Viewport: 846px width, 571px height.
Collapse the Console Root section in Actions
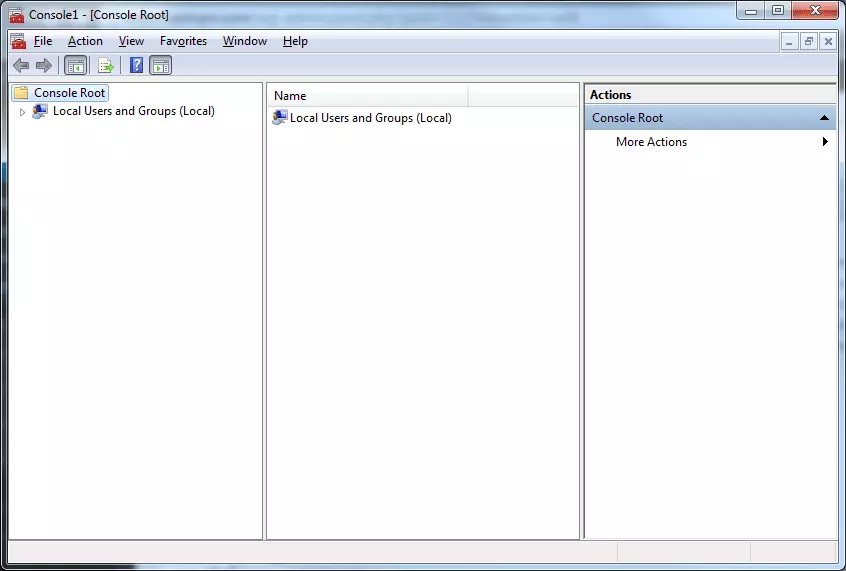point(824,118)
